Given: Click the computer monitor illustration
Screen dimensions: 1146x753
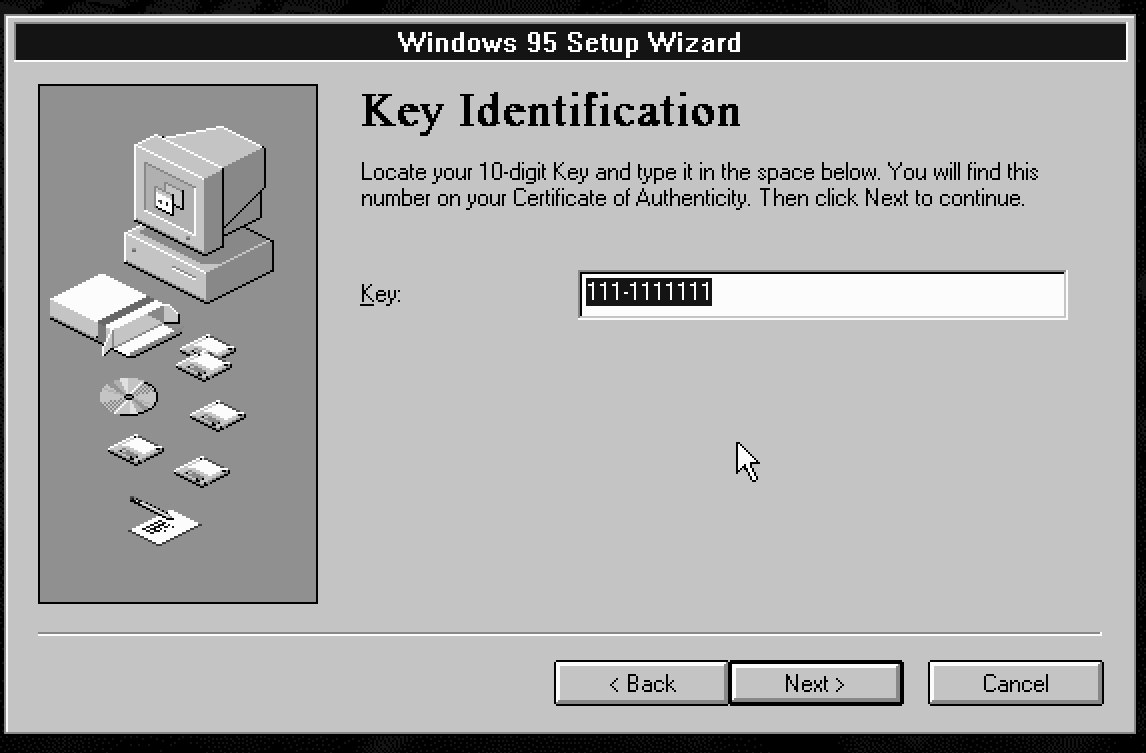Looking at the screenshot, I should point(199,188).
